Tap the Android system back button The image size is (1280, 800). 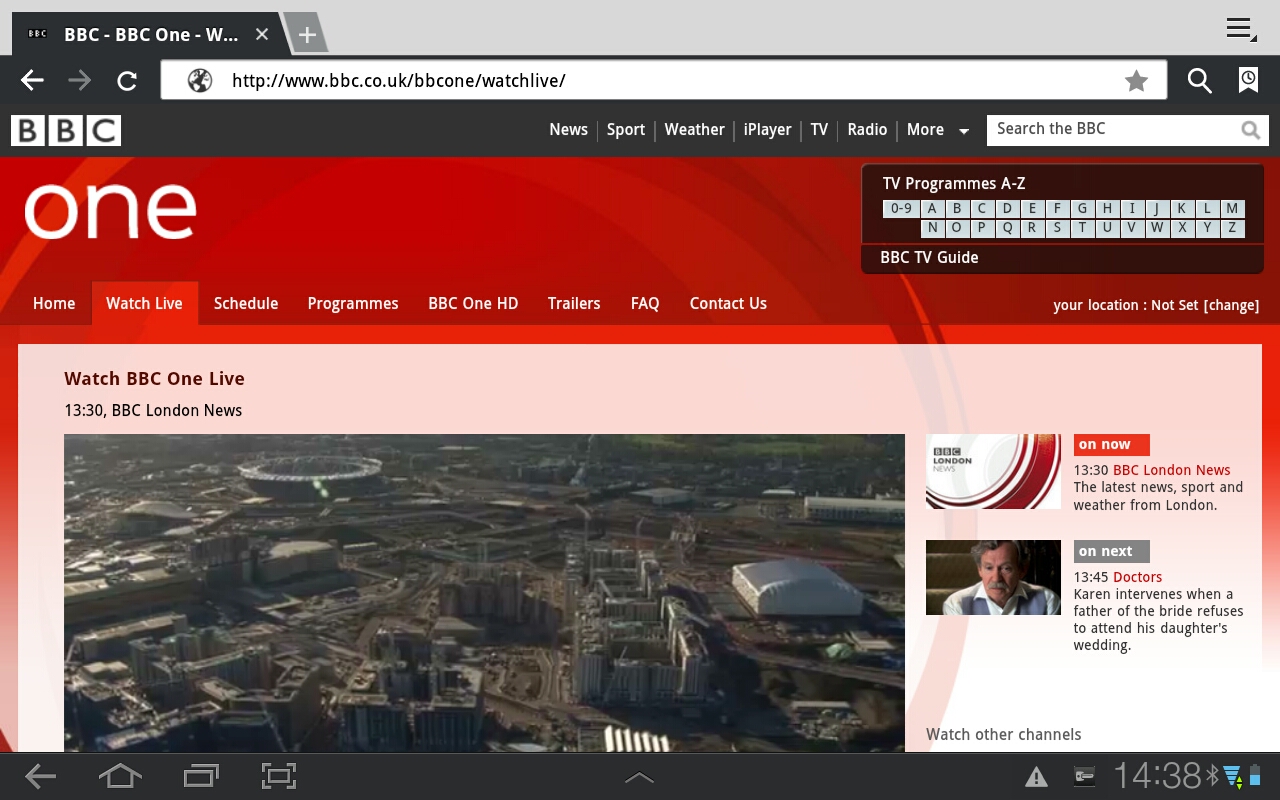tap(40, 776)
